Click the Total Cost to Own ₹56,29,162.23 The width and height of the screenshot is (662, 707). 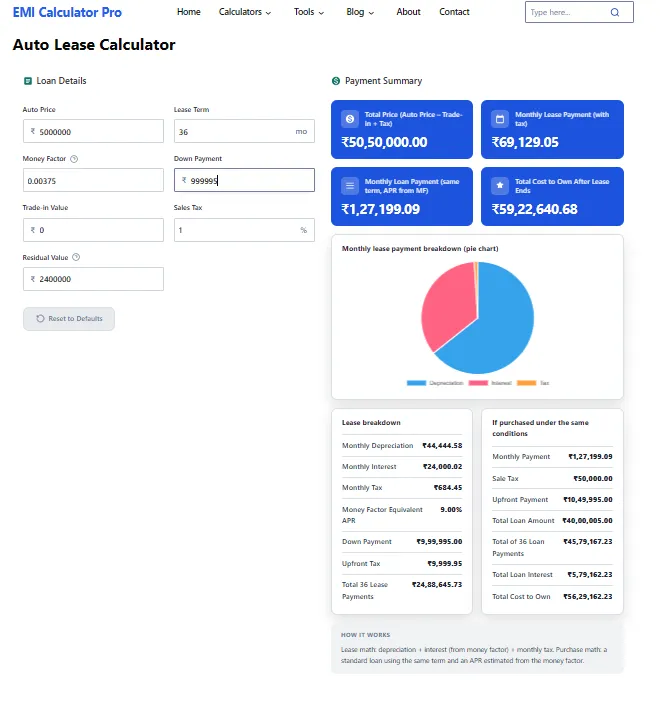point(588,597)
